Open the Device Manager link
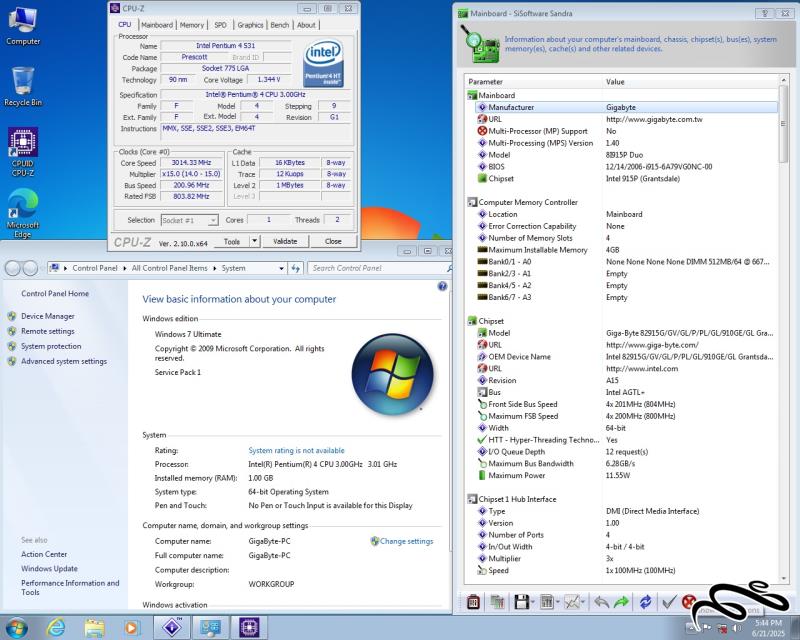The height and width of the screenshot is (640, 800). (x=47, y=316)
